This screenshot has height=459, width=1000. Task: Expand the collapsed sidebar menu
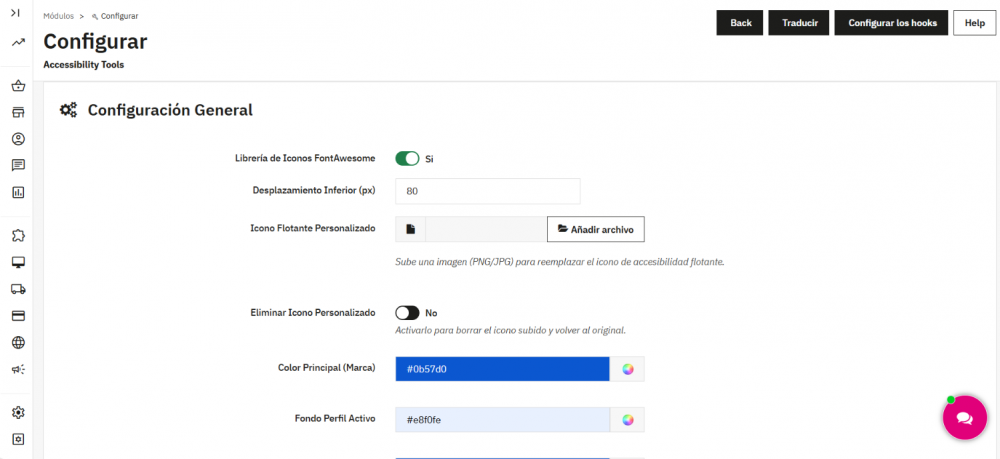click(17, 12)
